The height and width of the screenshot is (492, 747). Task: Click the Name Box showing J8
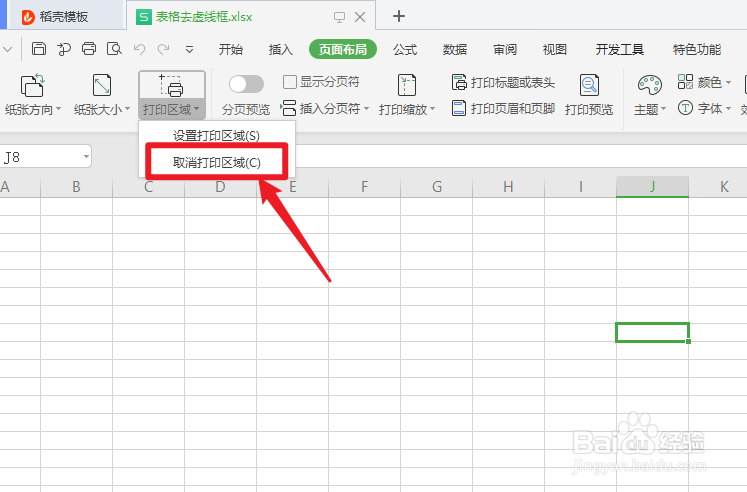(x=45, y=157)
